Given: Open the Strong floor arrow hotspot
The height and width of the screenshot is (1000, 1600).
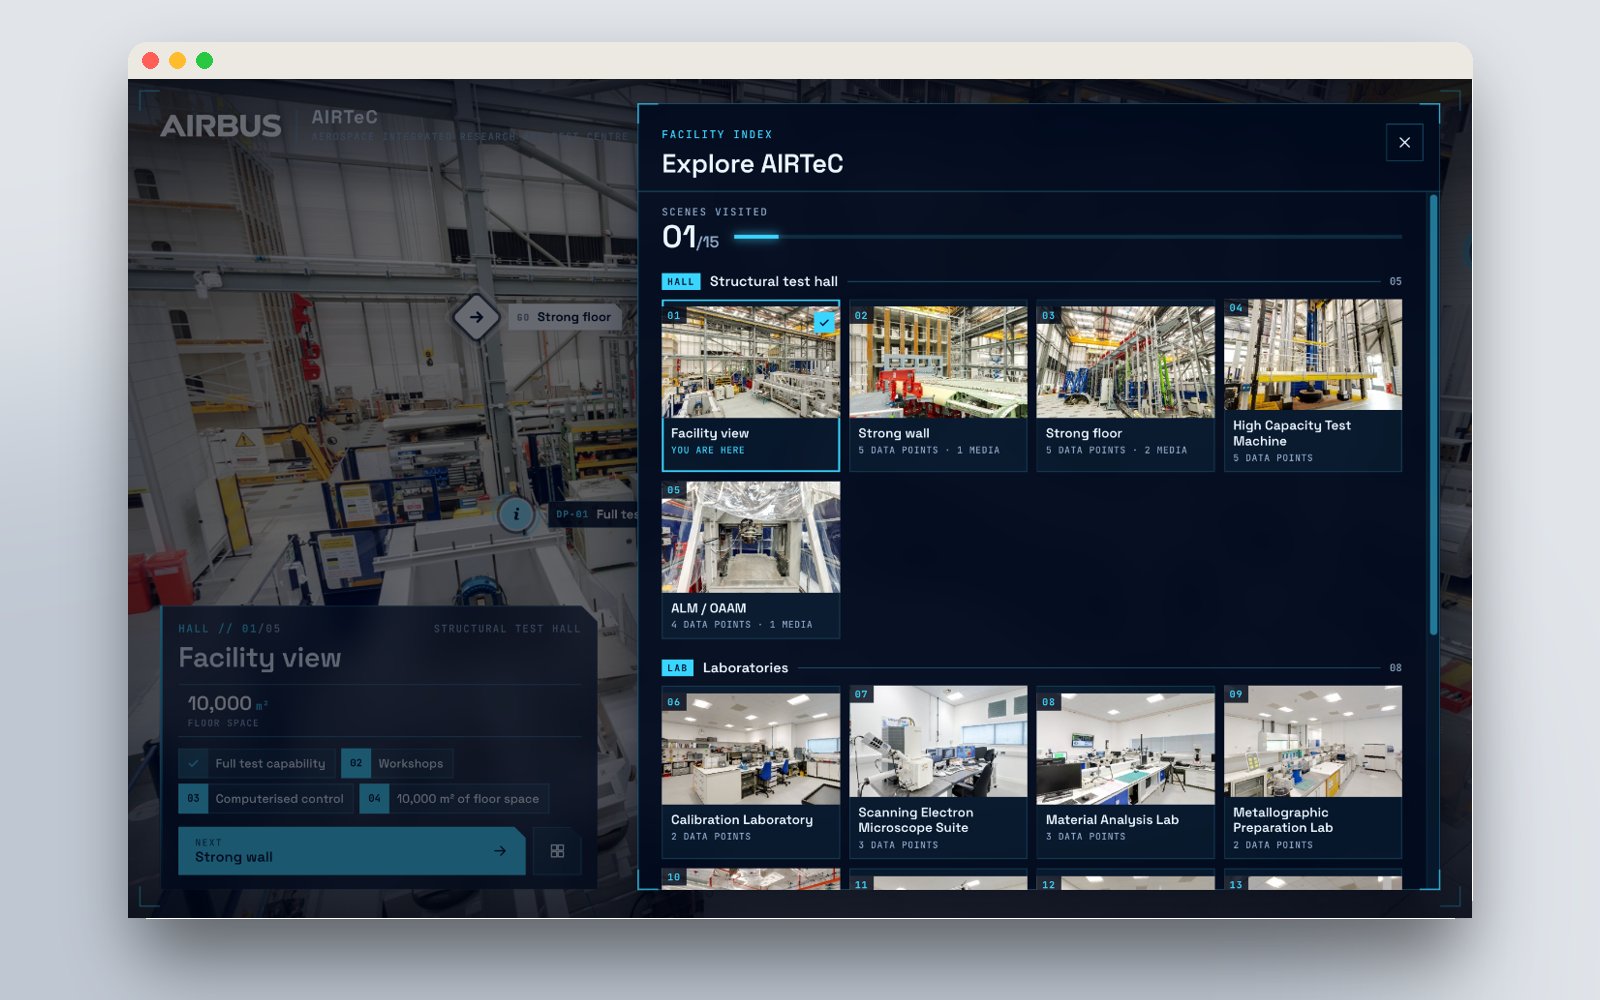Looking at the screenshot, I should (x=477, y=317).
